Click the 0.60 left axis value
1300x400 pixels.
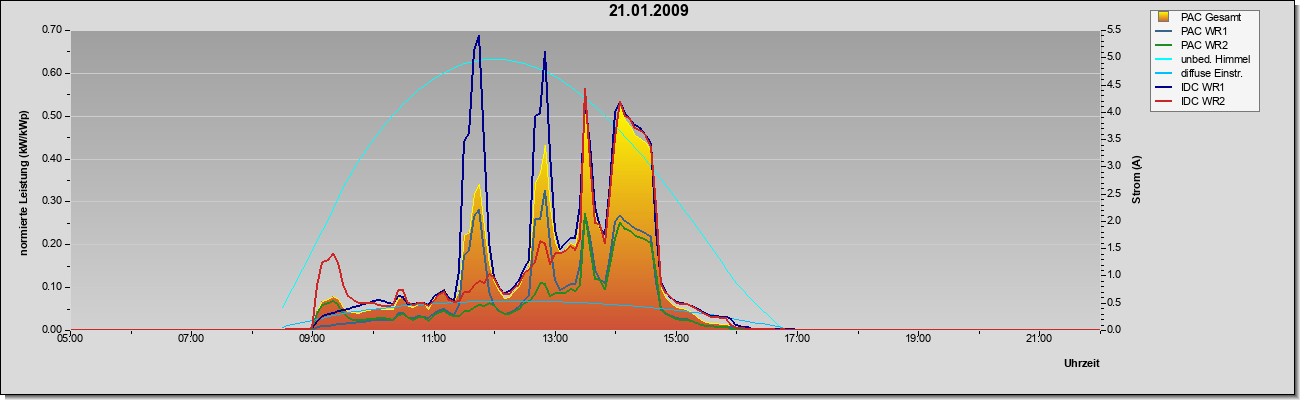[52, 73]
